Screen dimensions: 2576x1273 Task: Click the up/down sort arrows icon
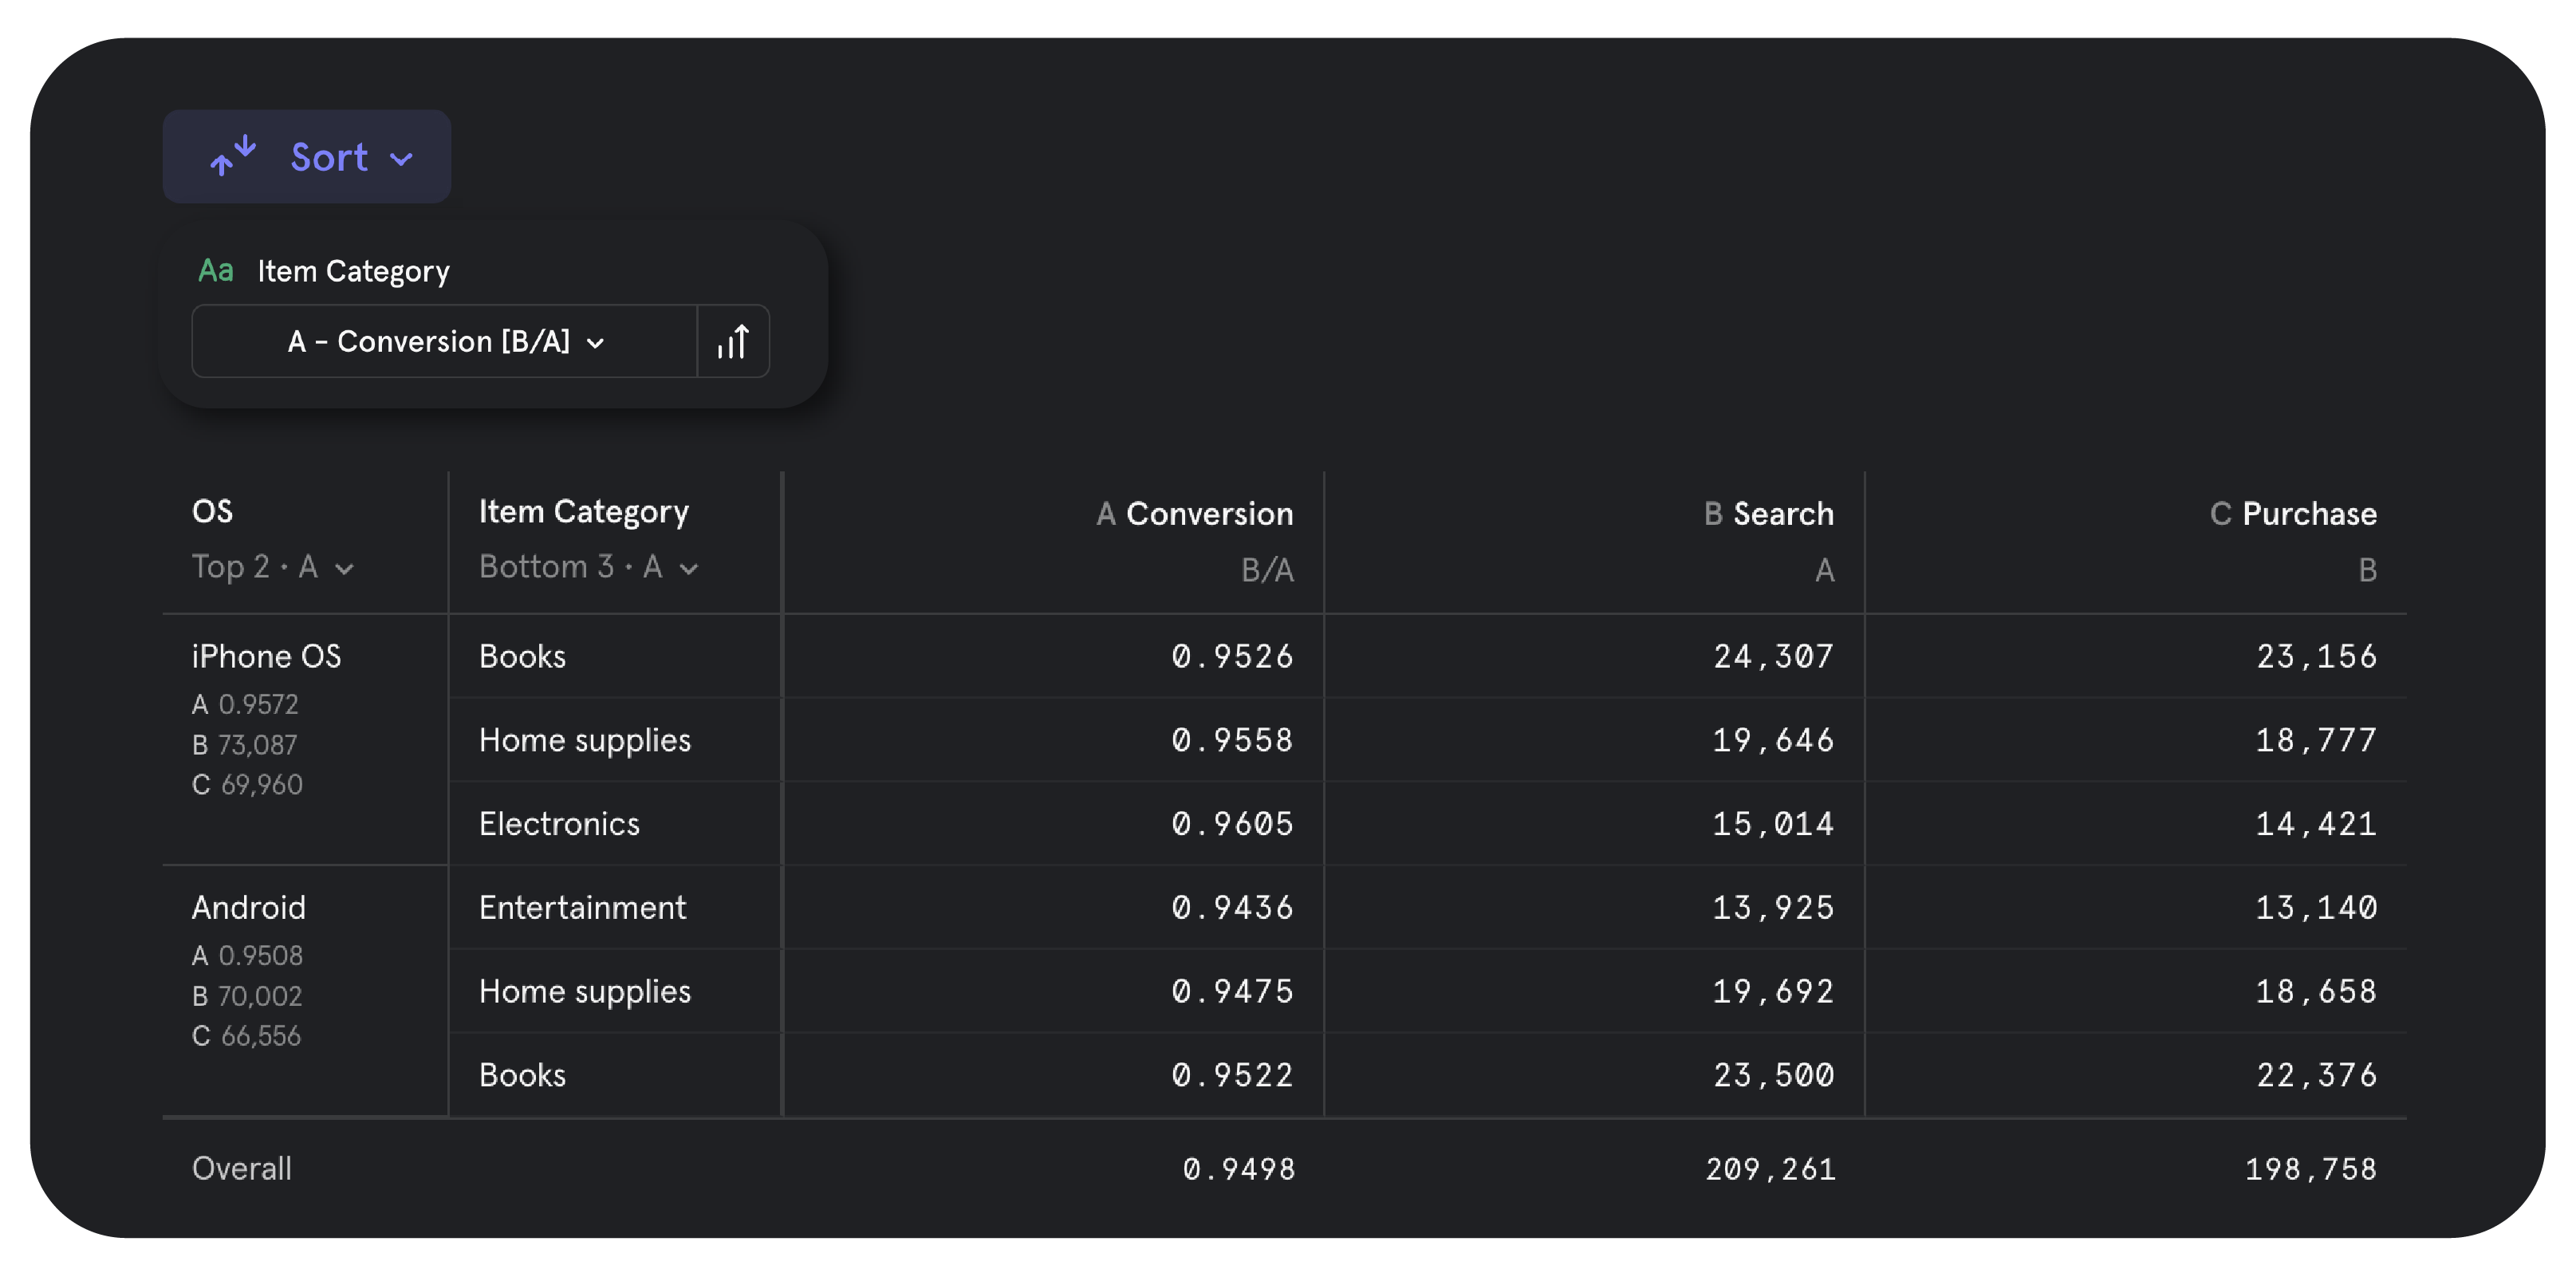[x=233, y=156]
